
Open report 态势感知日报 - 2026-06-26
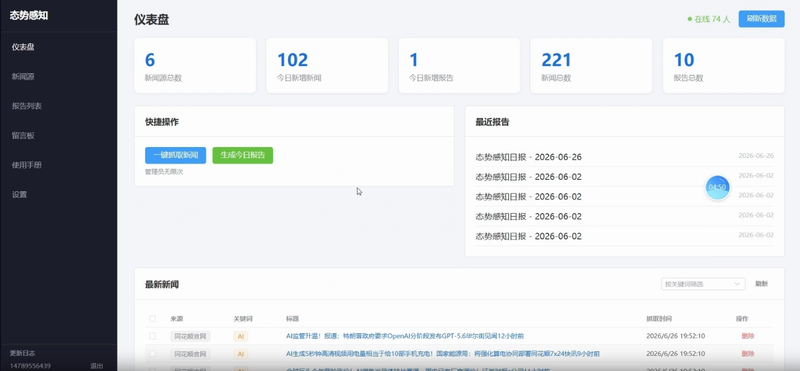pos(529,157)
